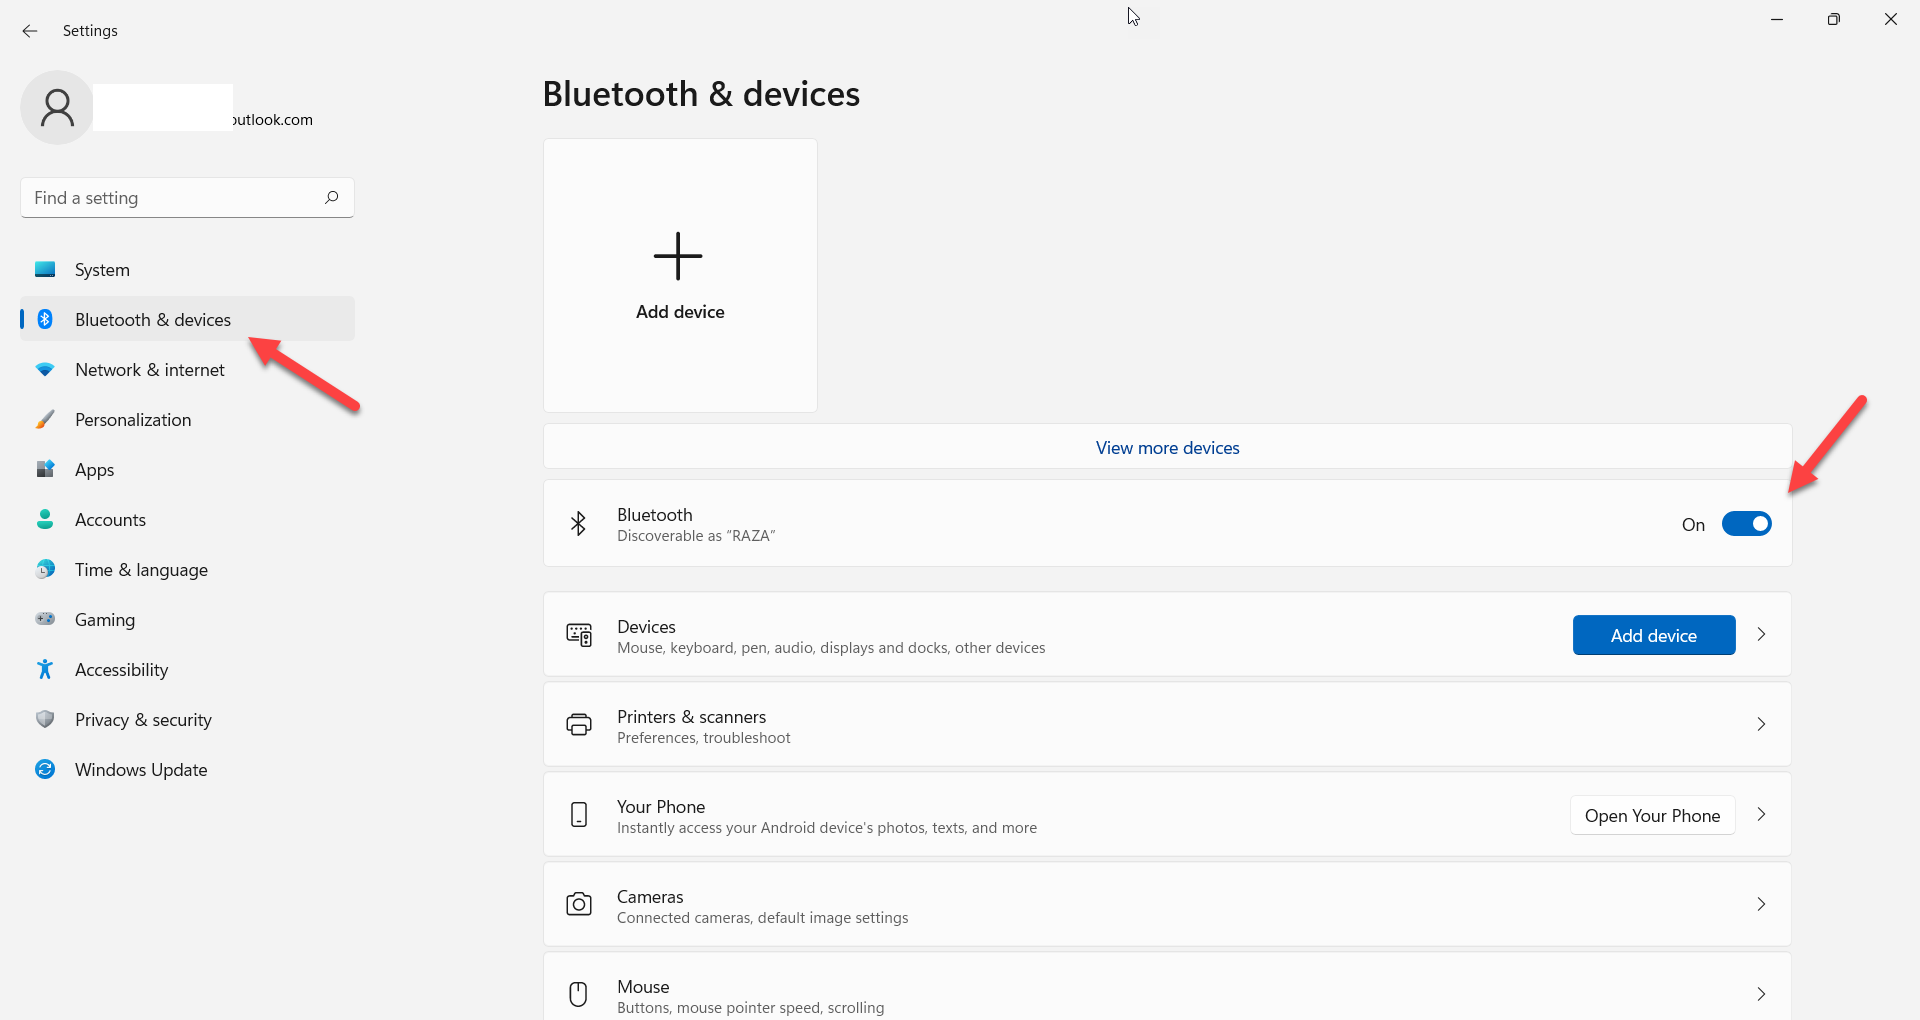Go to Personalization settings
Viewport: 1920px width, 1020px height.
[x=133, y=420]
